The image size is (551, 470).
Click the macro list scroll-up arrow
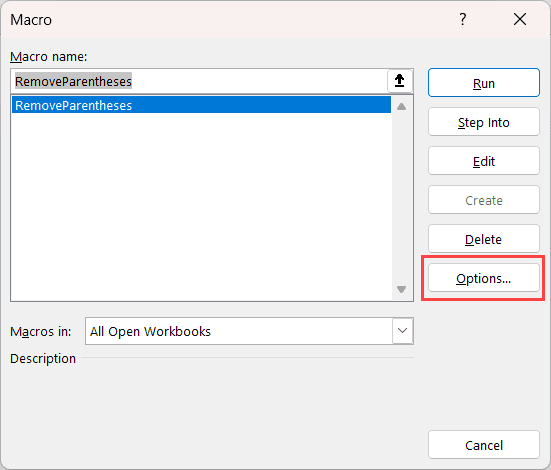pyautogui.click(x=401, y=107)
